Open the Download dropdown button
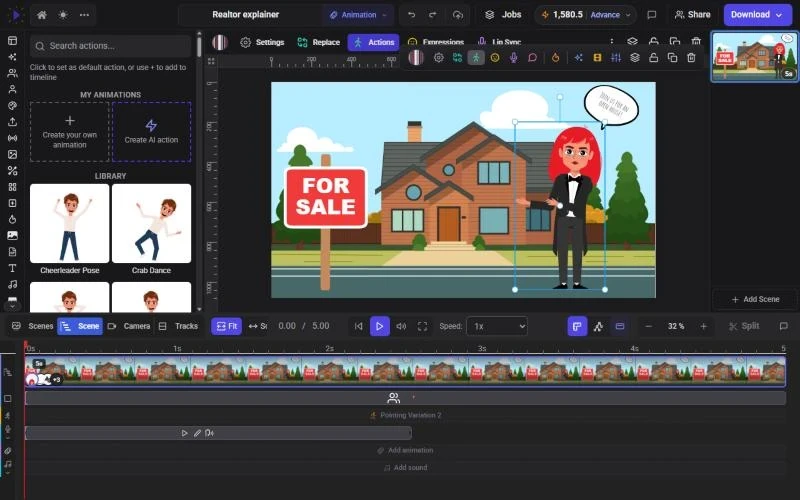The image size is (800, 500). (757, 15)
